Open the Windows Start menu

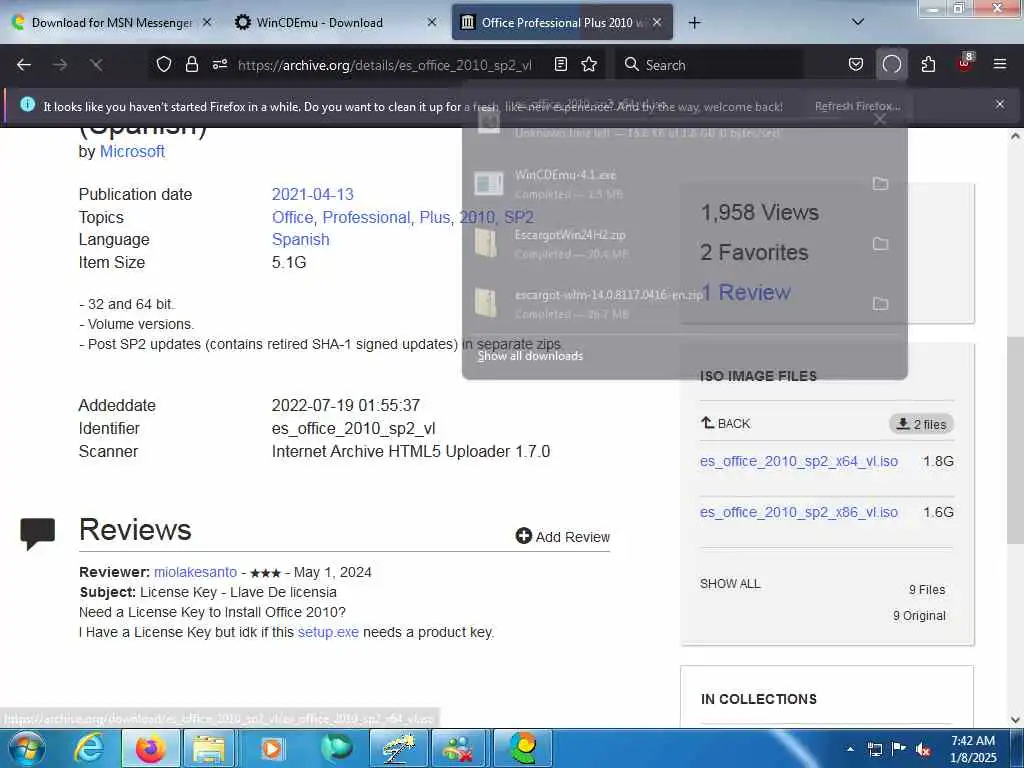27,748
